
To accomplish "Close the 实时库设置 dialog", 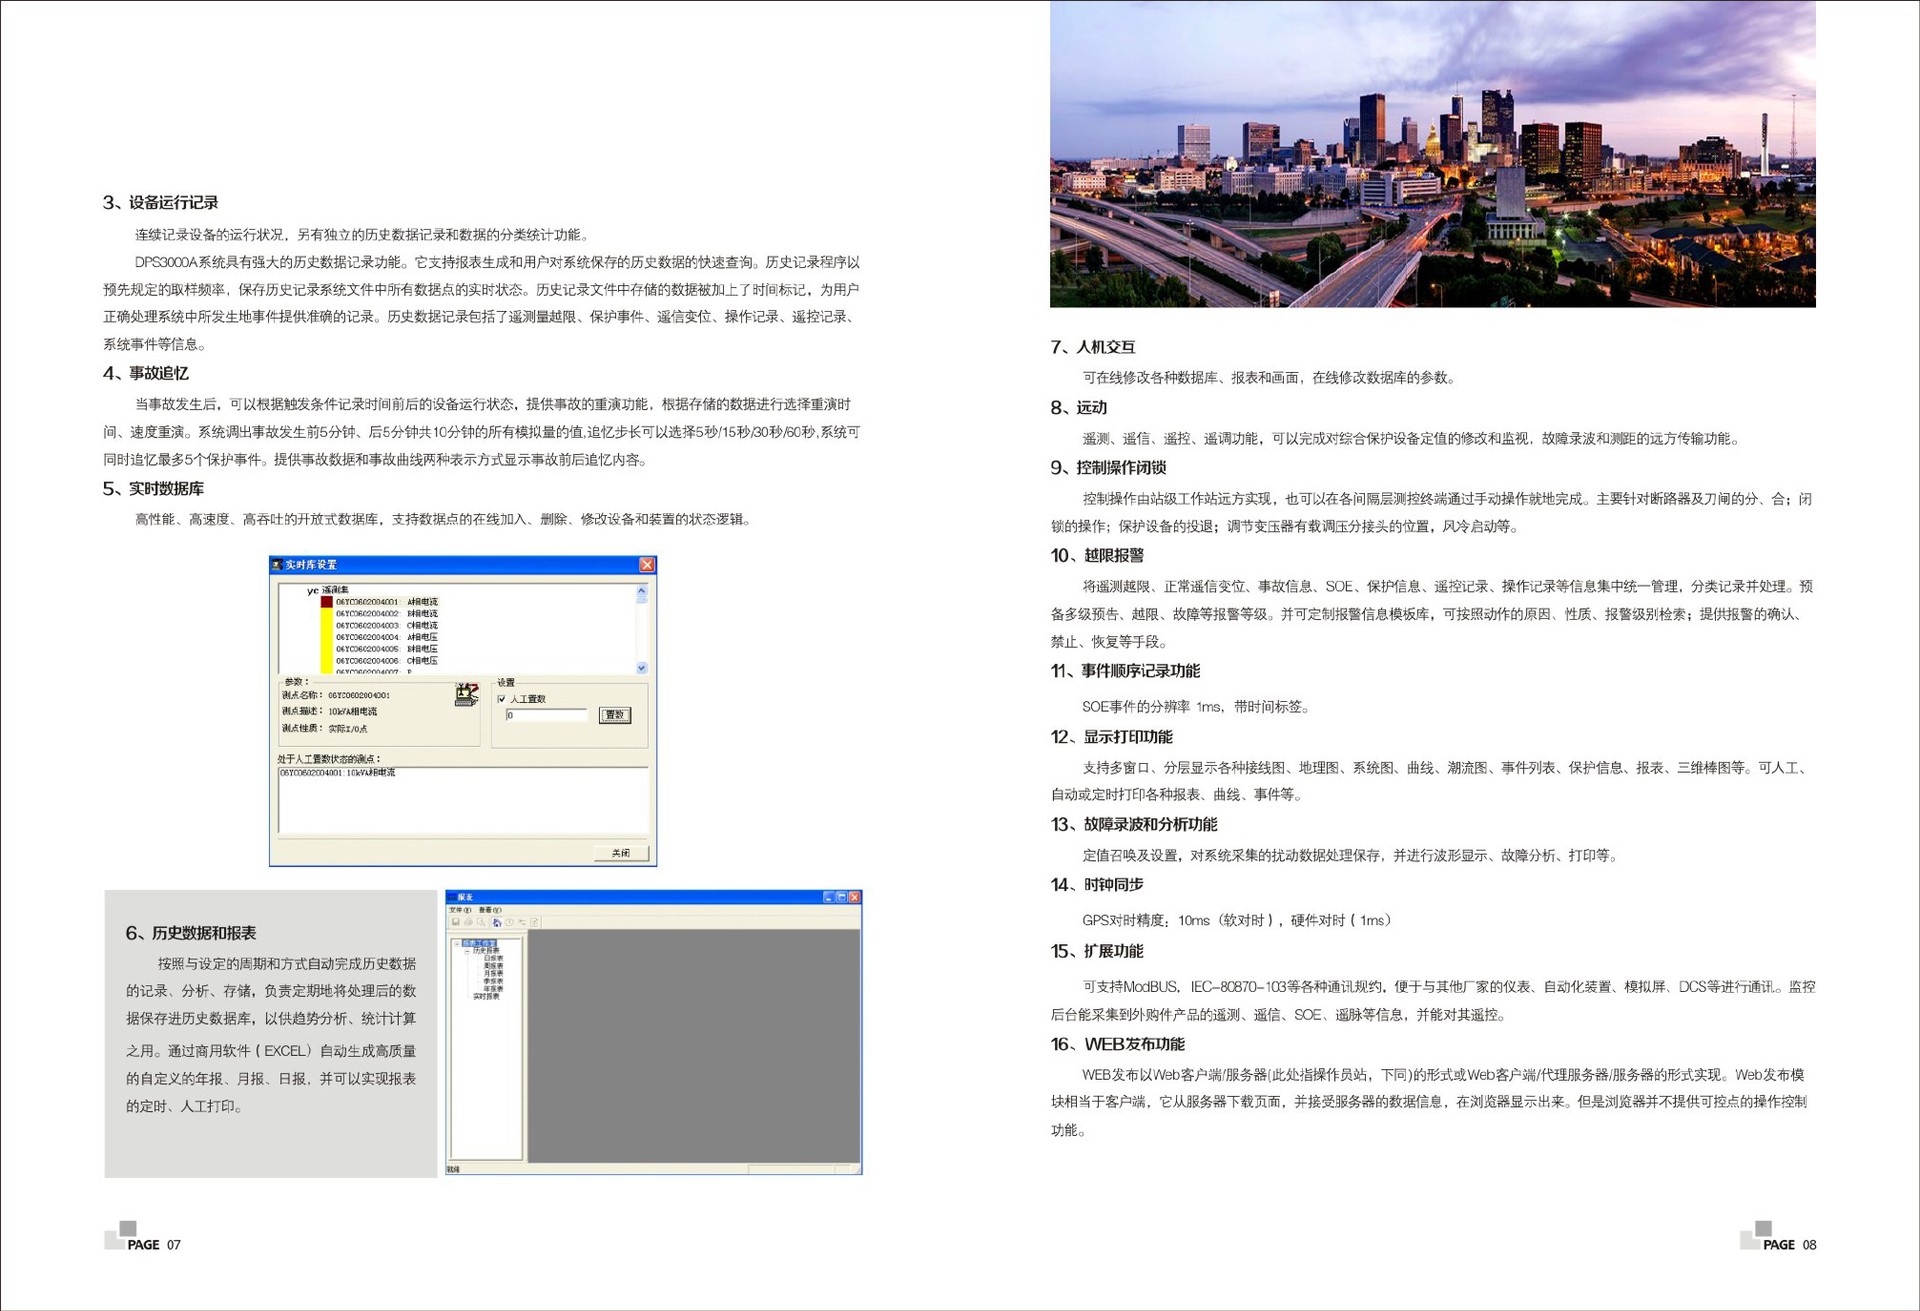I will pos(647,565).
